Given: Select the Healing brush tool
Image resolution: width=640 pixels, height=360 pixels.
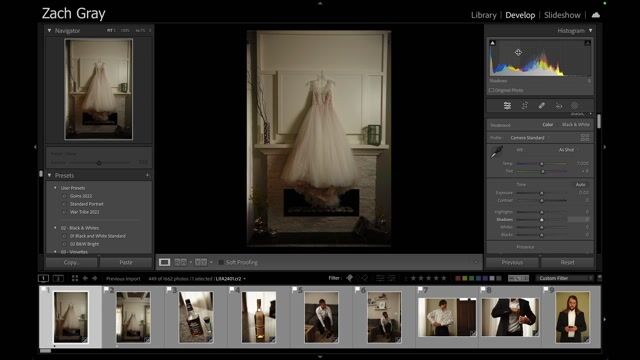Looking at the screenshot, I should (x=542, y=106).
